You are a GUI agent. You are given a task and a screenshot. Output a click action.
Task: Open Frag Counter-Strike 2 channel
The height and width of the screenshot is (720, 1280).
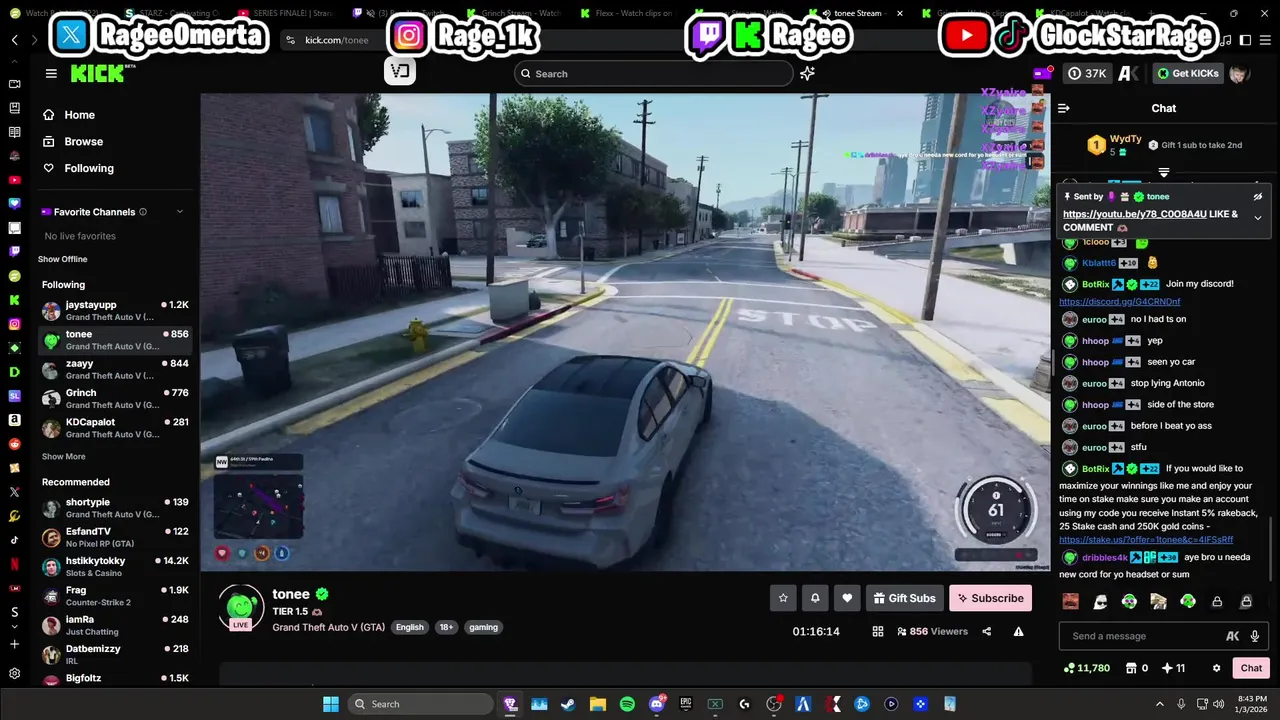click(x=115, y=596)
